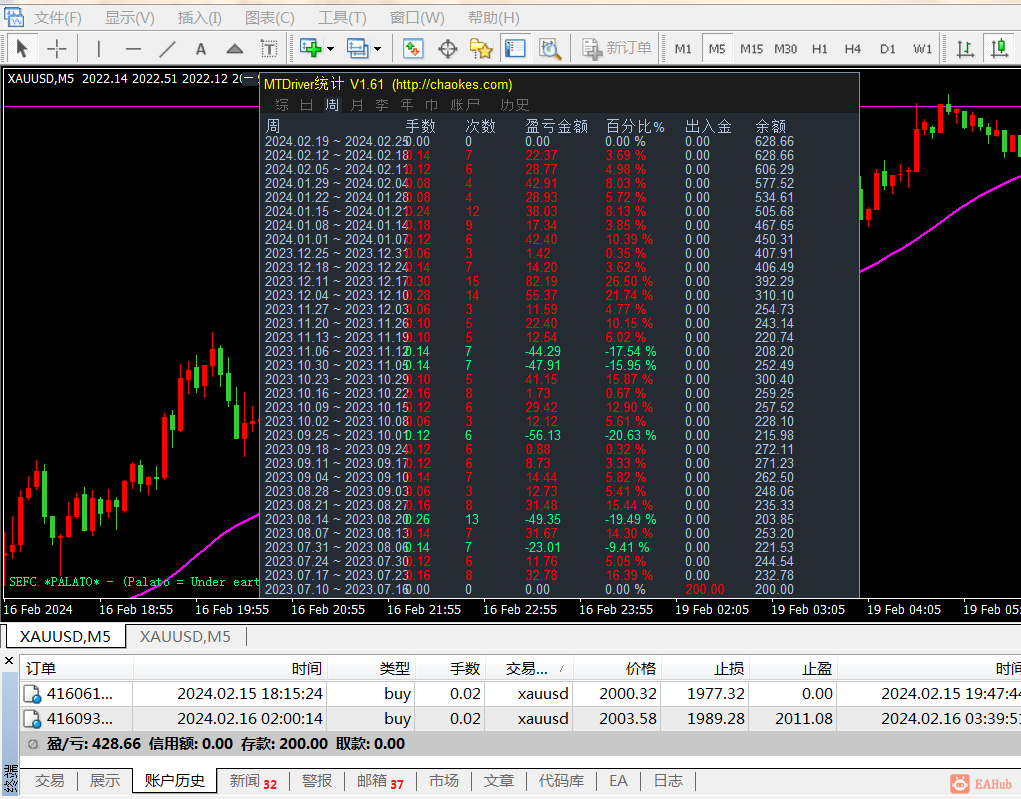The width and height of the screenshot is (1021, 799).
Task: Select the triangle shapes tool
Action: tap(234, 49)
